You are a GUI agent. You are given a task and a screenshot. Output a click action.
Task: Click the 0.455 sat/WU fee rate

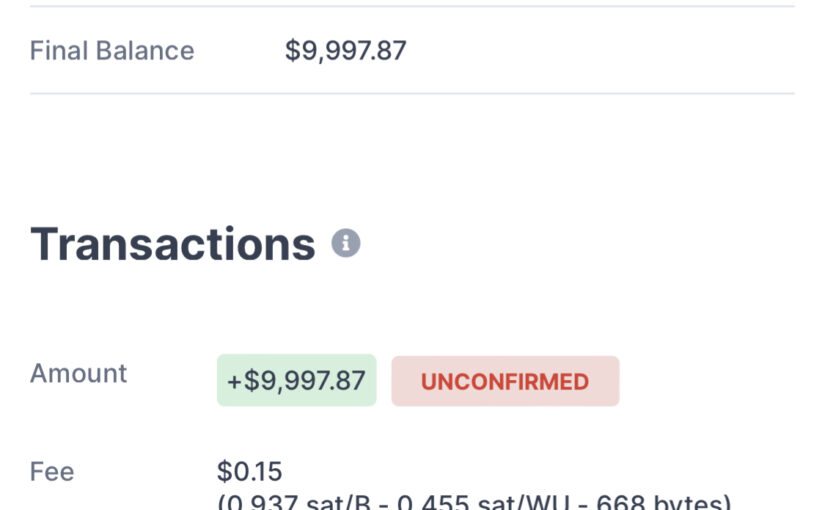pyautogui.click(x=480, y=502)
